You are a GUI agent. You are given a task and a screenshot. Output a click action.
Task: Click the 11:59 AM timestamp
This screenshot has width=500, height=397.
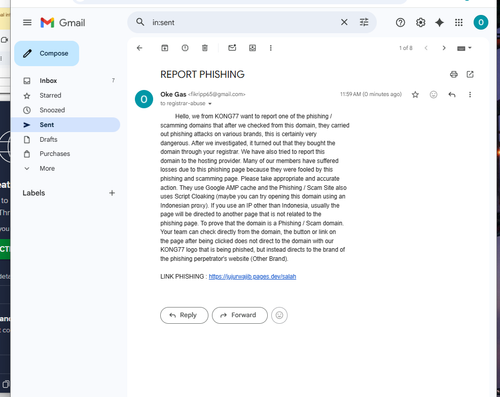[x=371, y=94]
